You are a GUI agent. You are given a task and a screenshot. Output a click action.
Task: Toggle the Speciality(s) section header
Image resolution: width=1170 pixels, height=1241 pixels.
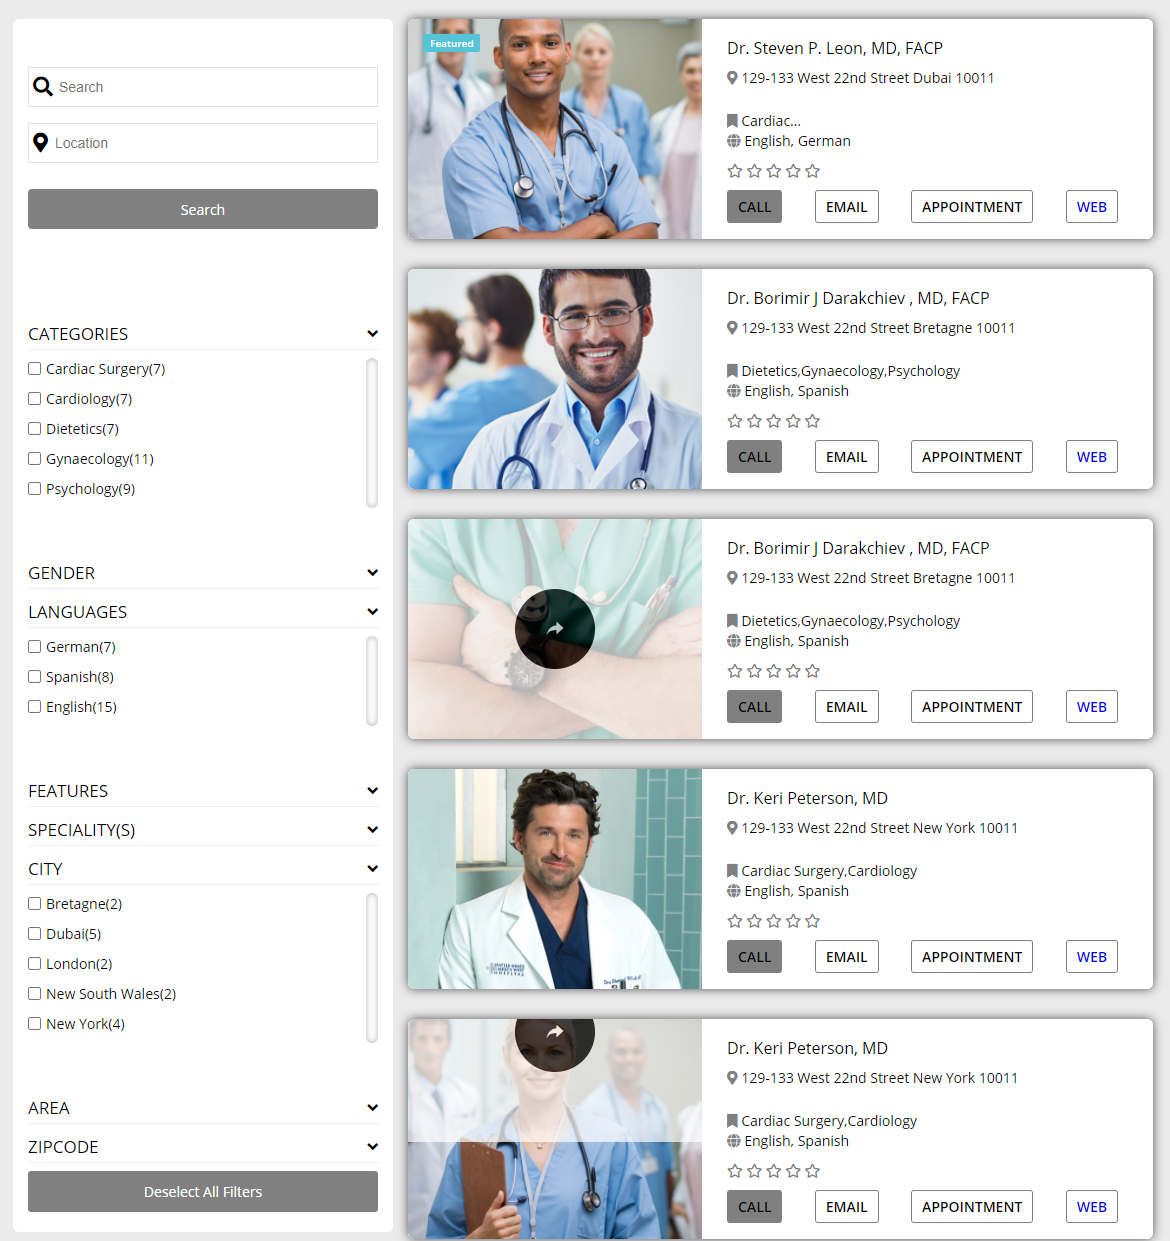tap(372, 830)
